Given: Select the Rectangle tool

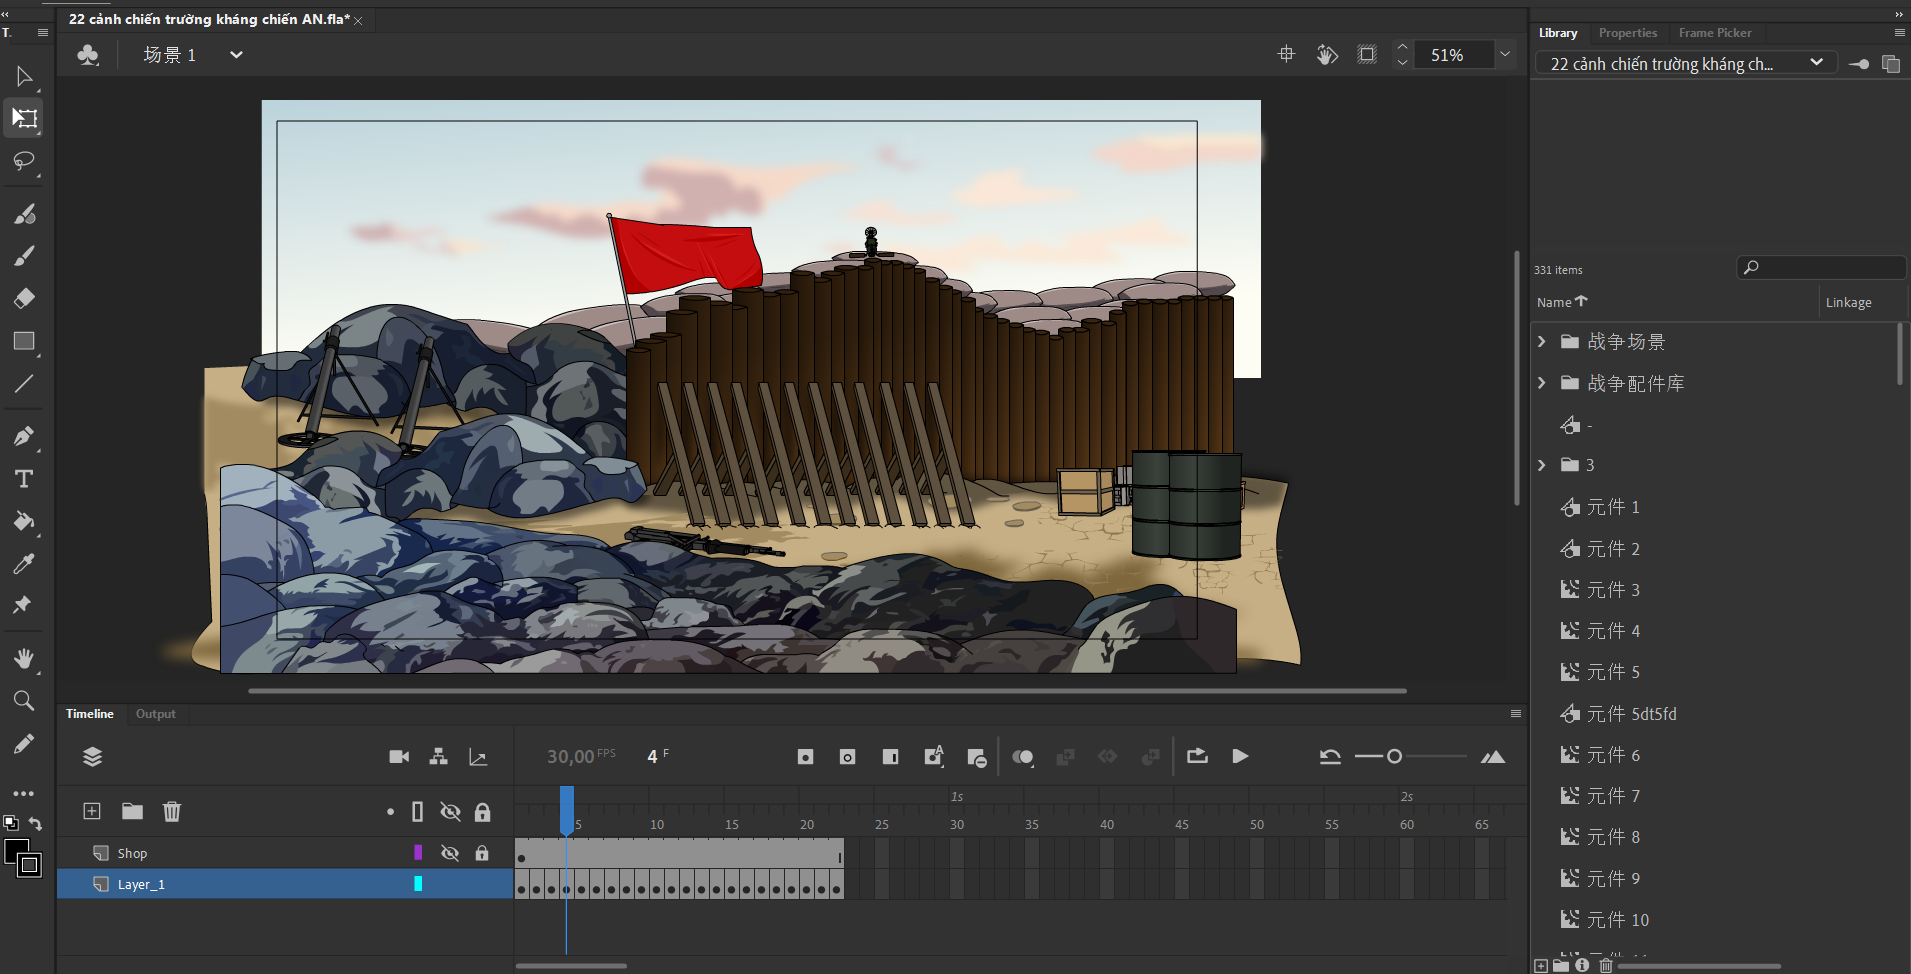Looking at the screenshot, I should coord(24,341).
